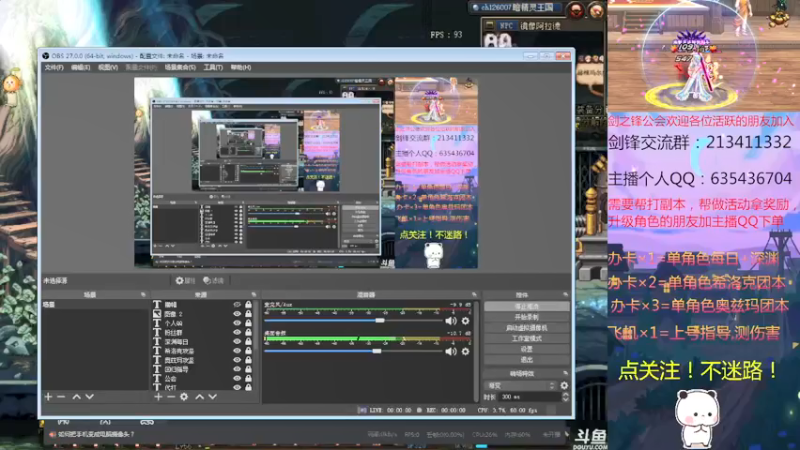Open source 属性 properties in the source toolbar
Viewport: 800px width, 450px height.
(x=186, y=281)
